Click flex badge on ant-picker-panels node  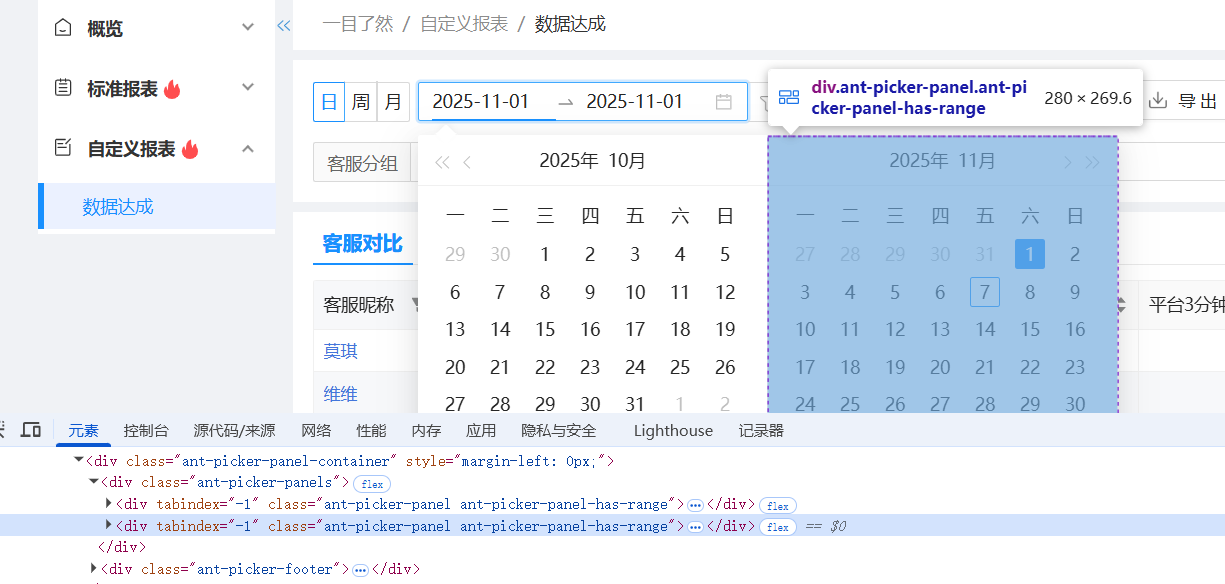[373, 483]
